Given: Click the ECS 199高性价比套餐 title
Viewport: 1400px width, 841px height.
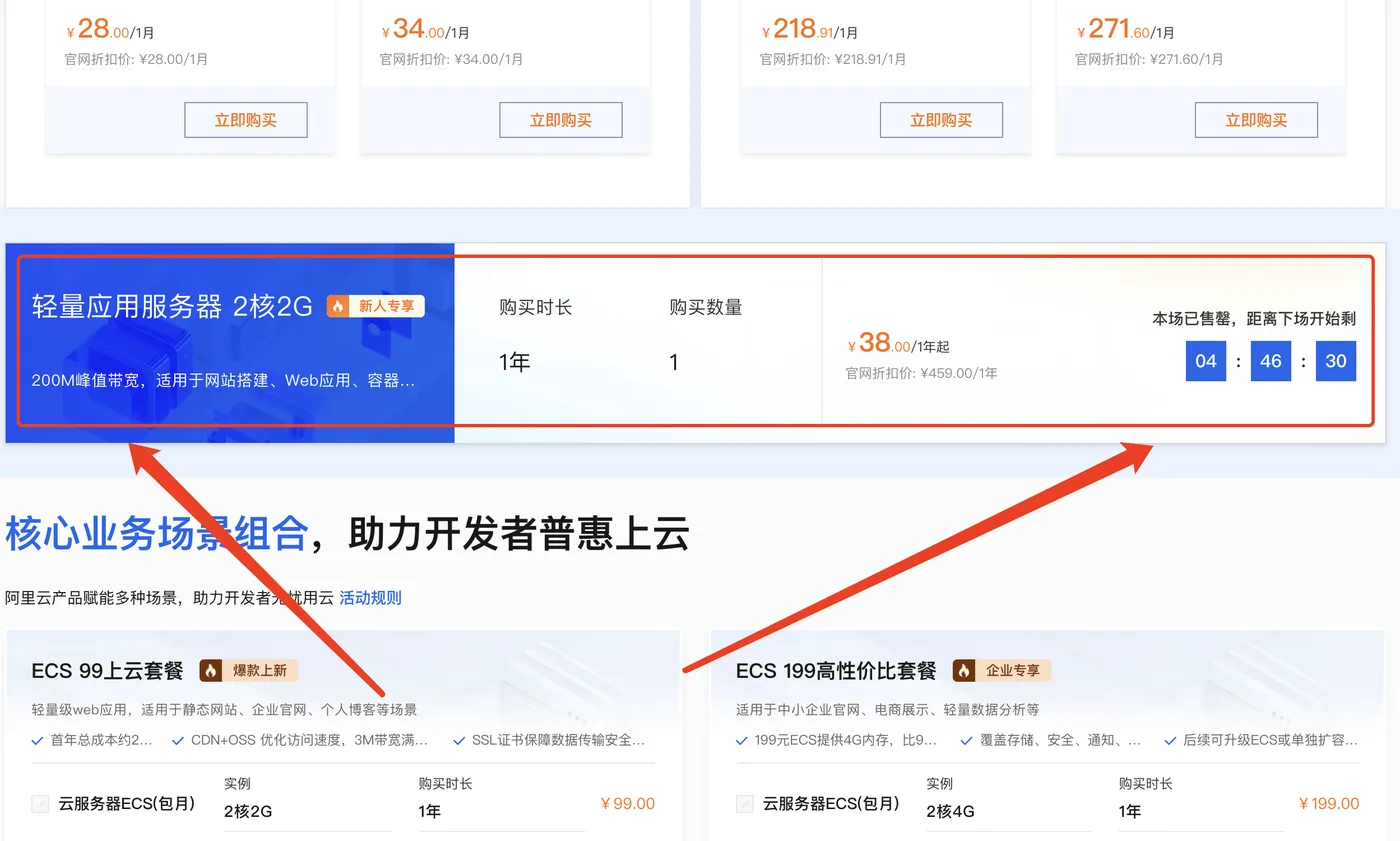Looking at the screenshot, I should pyautogui.click(x=836, y=670).
